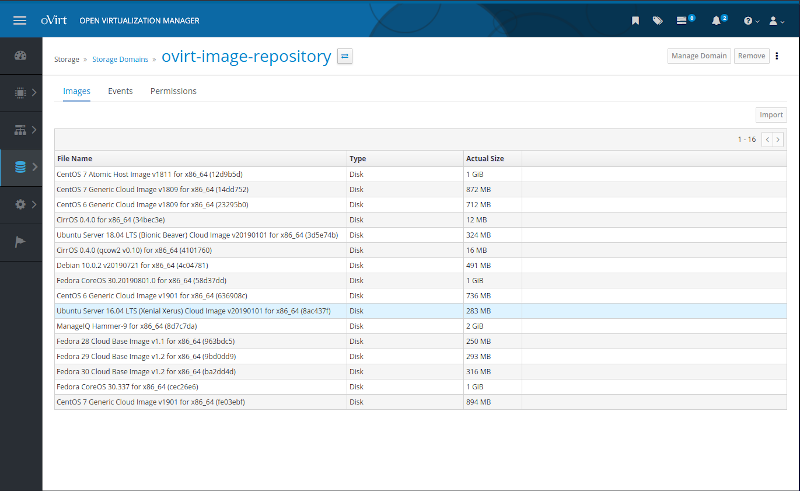Click the Storage Domains breadcrumb link
Image resolution: width=800 pixels, height=491 pixels.
click(120, 59)
